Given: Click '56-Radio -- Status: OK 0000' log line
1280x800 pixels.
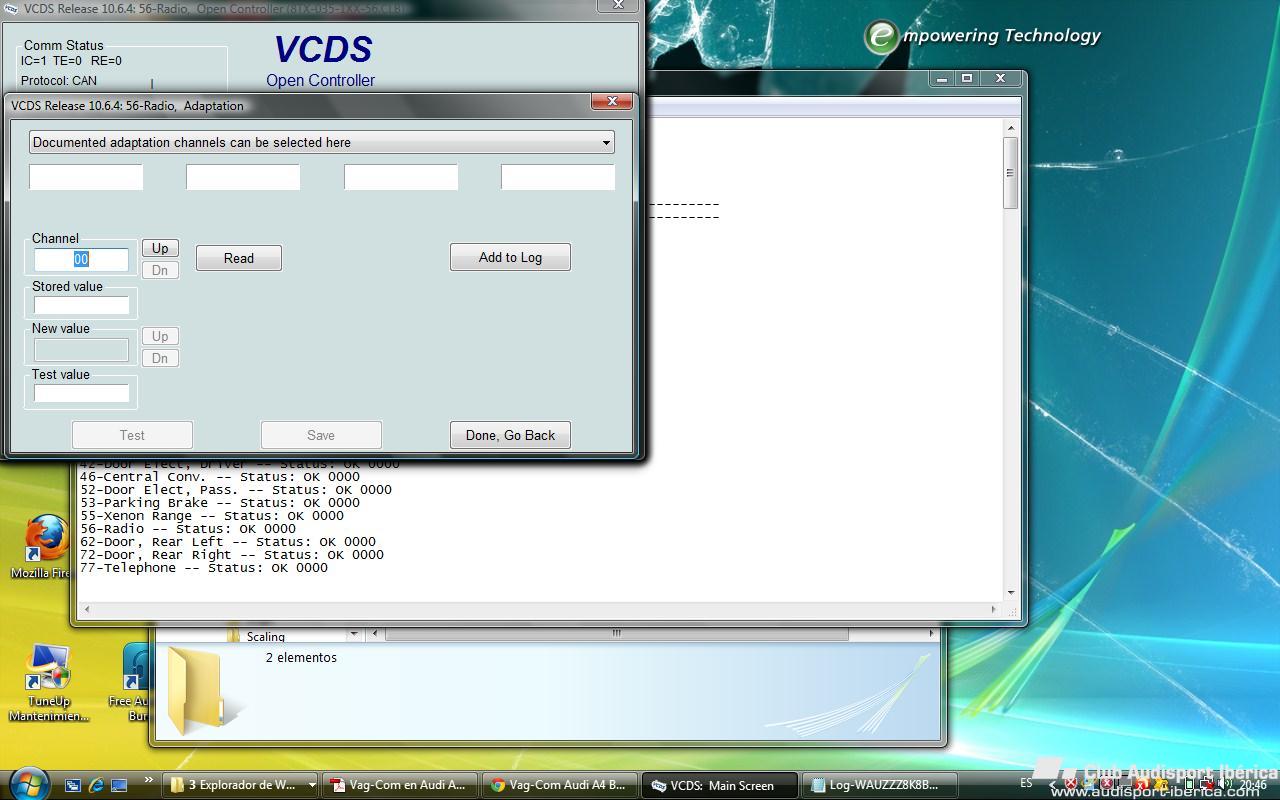Looking at the screenshot, I should (x=188, y=529).
